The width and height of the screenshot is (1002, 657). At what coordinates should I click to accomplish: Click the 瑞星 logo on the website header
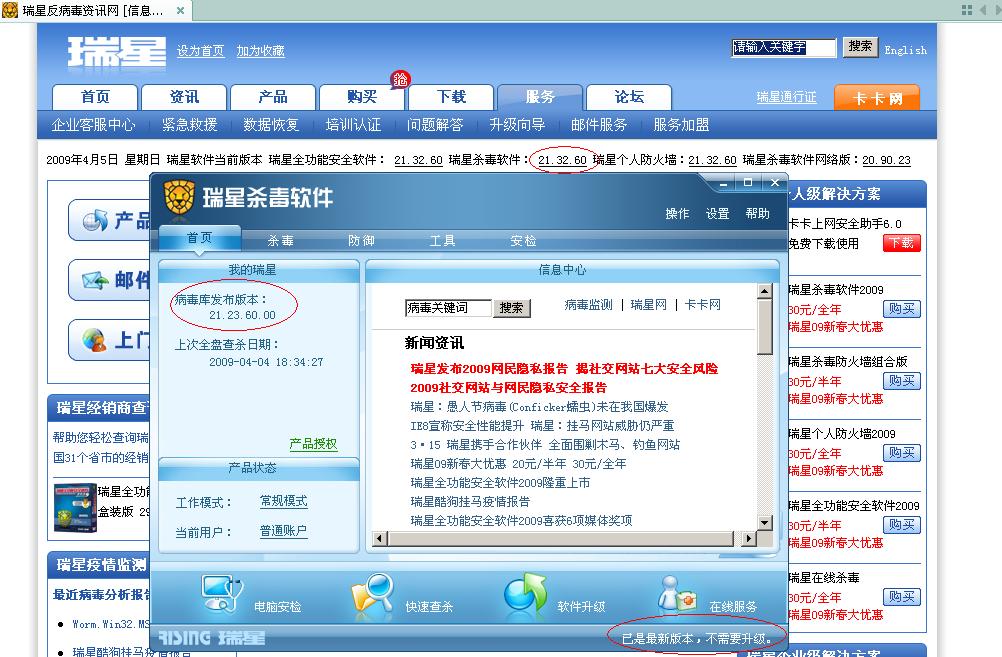116,52
